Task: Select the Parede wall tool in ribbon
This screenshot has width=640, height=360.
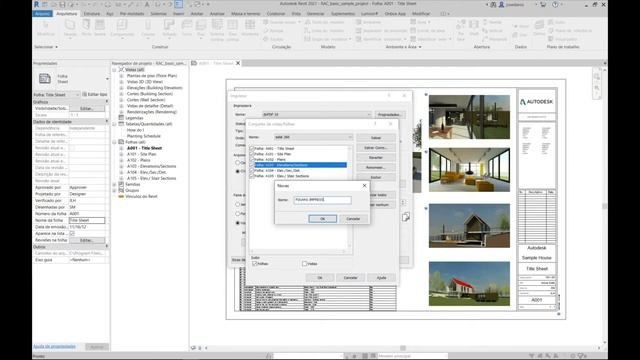Action: [x=70, y=28]
